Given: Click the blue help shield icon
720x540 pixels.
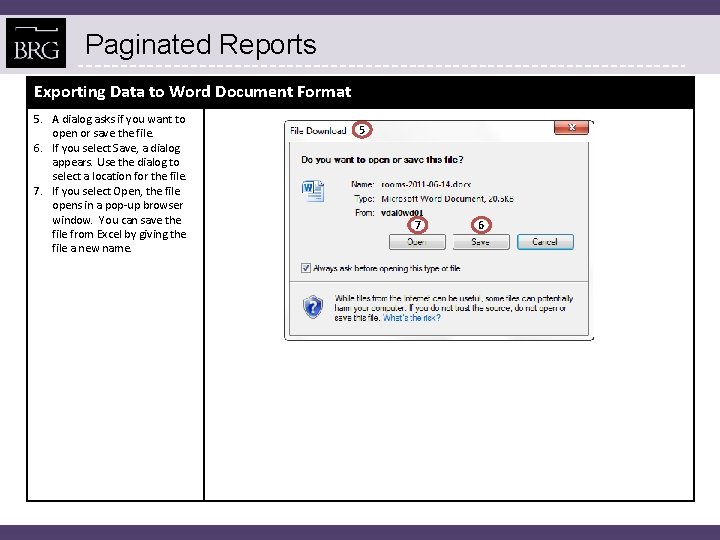Looking at the screenshot, I should tap(313, 307).
